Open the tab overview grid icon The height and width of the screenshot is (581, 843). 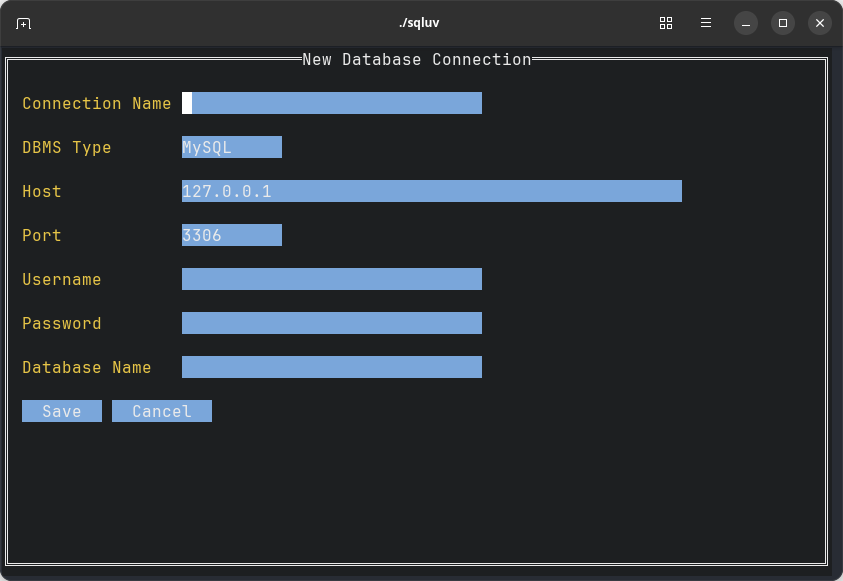click(666, 23)
